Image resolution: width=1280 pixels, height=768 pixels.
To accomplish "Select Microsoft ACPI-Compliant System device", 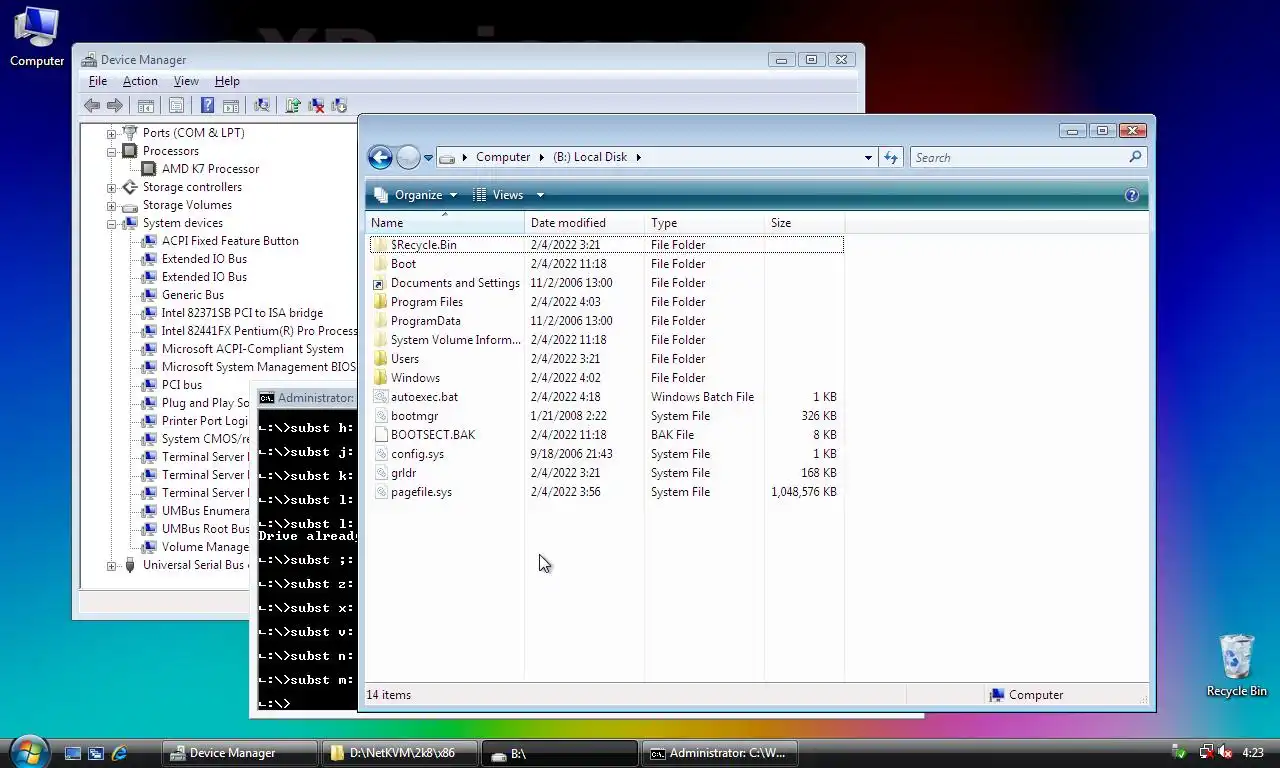I will point(252,349).
